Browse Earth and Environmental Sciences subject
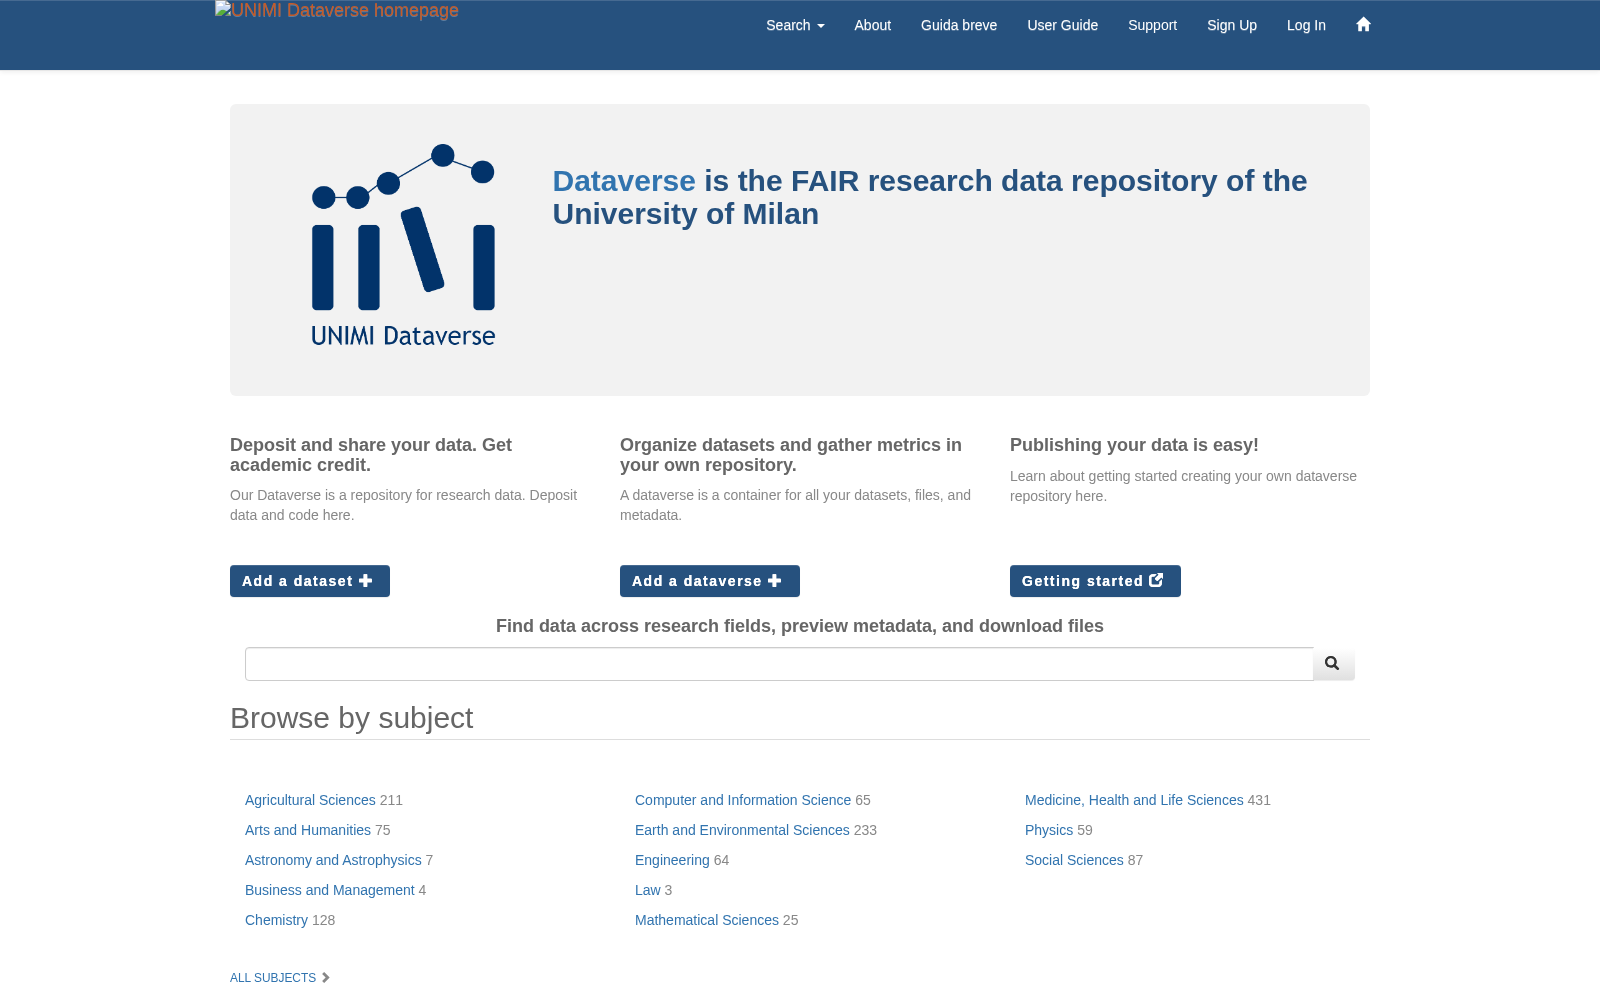Screen dimensions: 1600x1000 coord(742,830)
